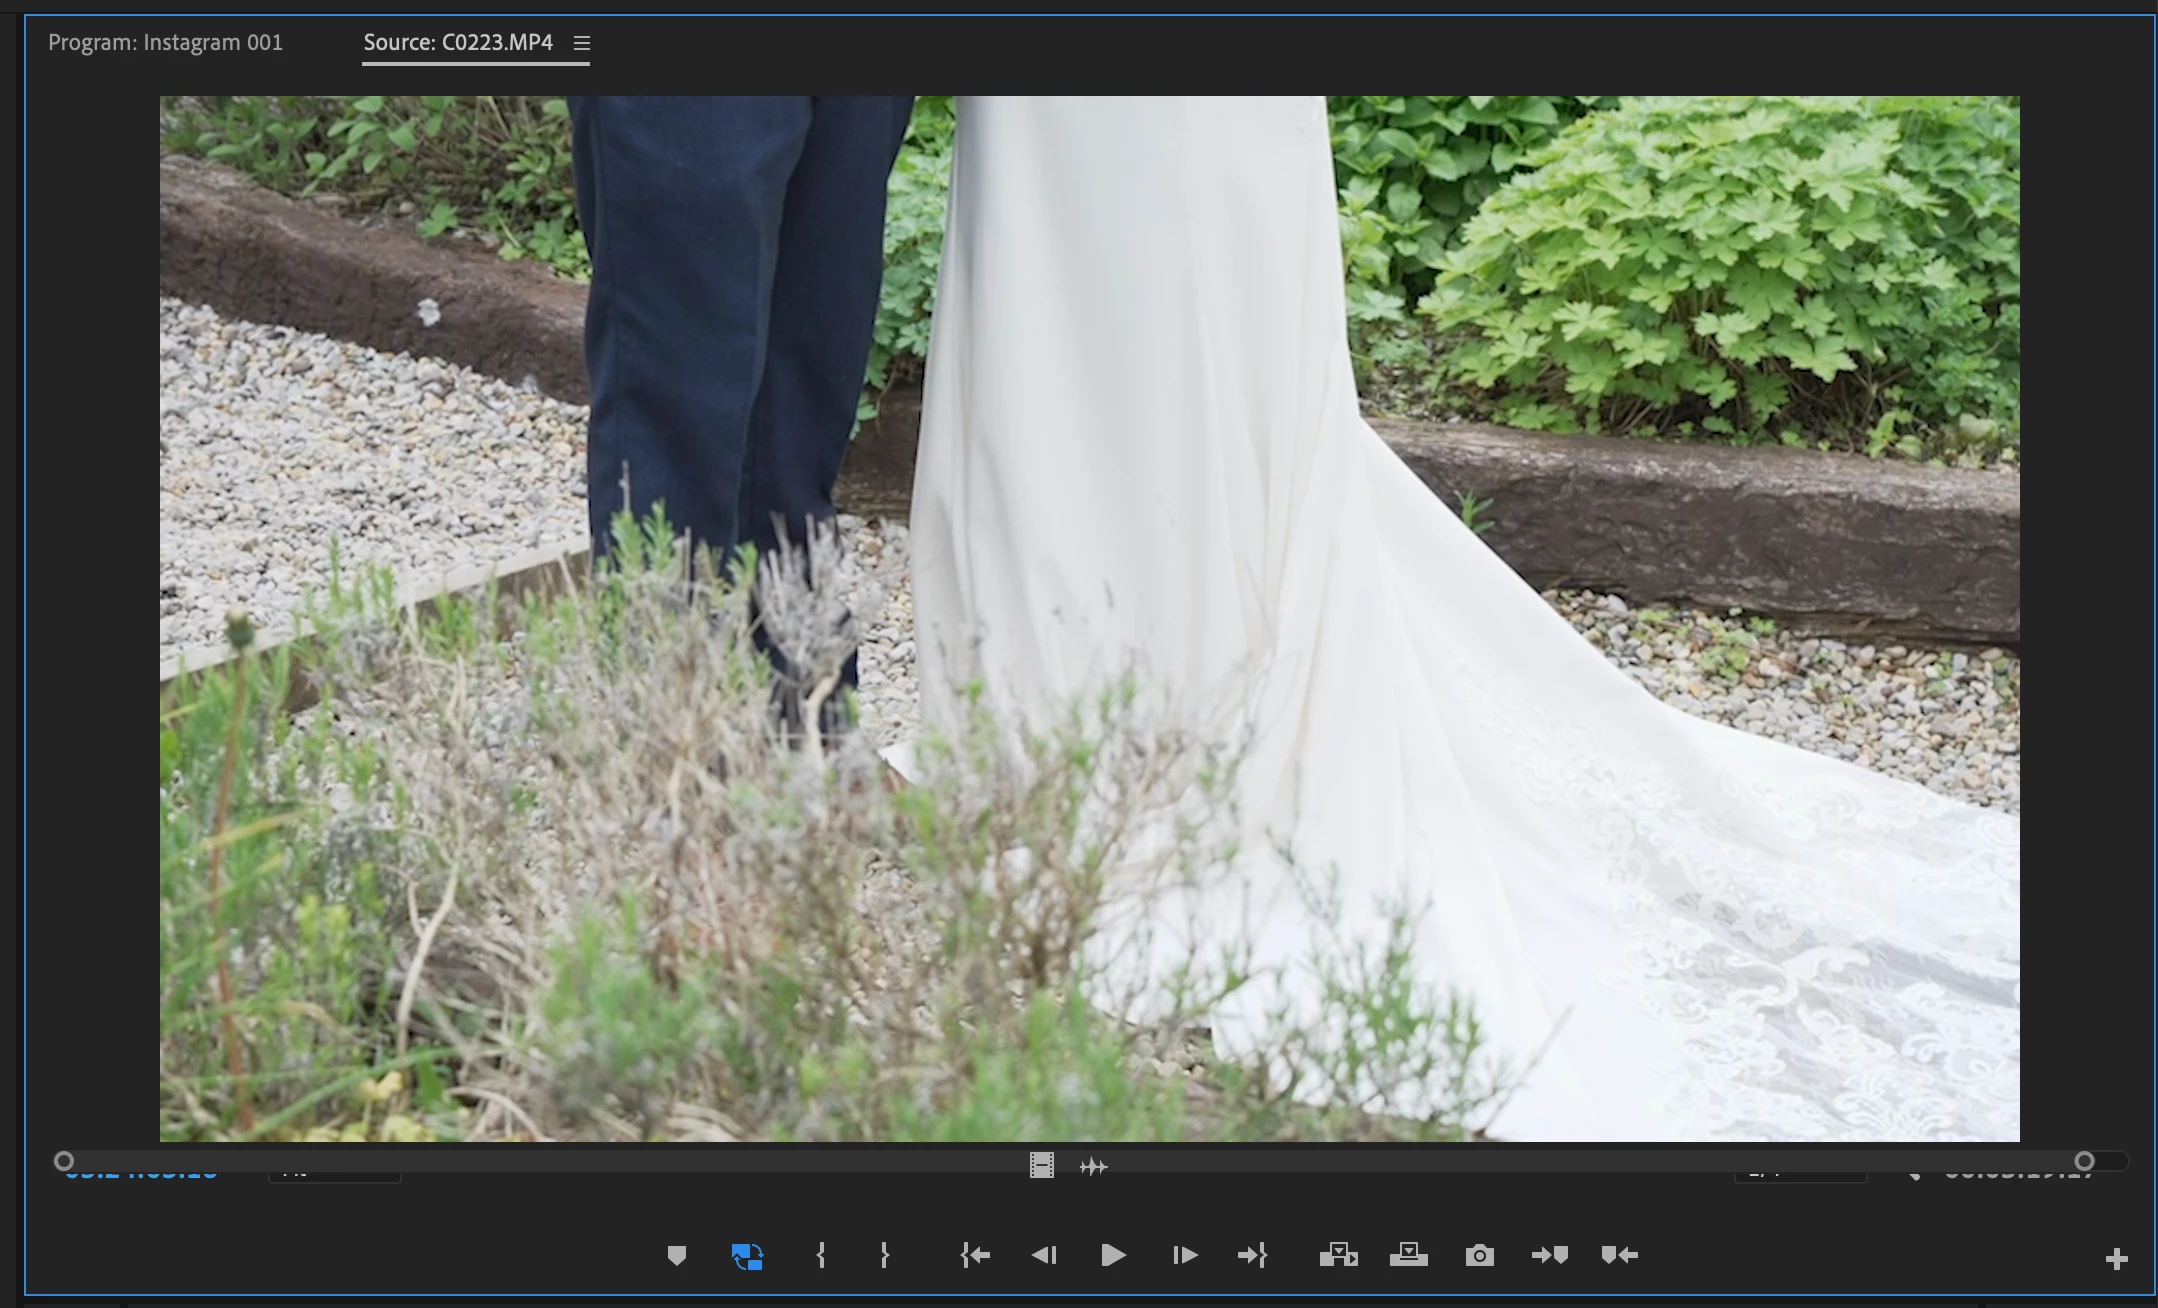Click the Mark In bracket icon

point(821,1255)
